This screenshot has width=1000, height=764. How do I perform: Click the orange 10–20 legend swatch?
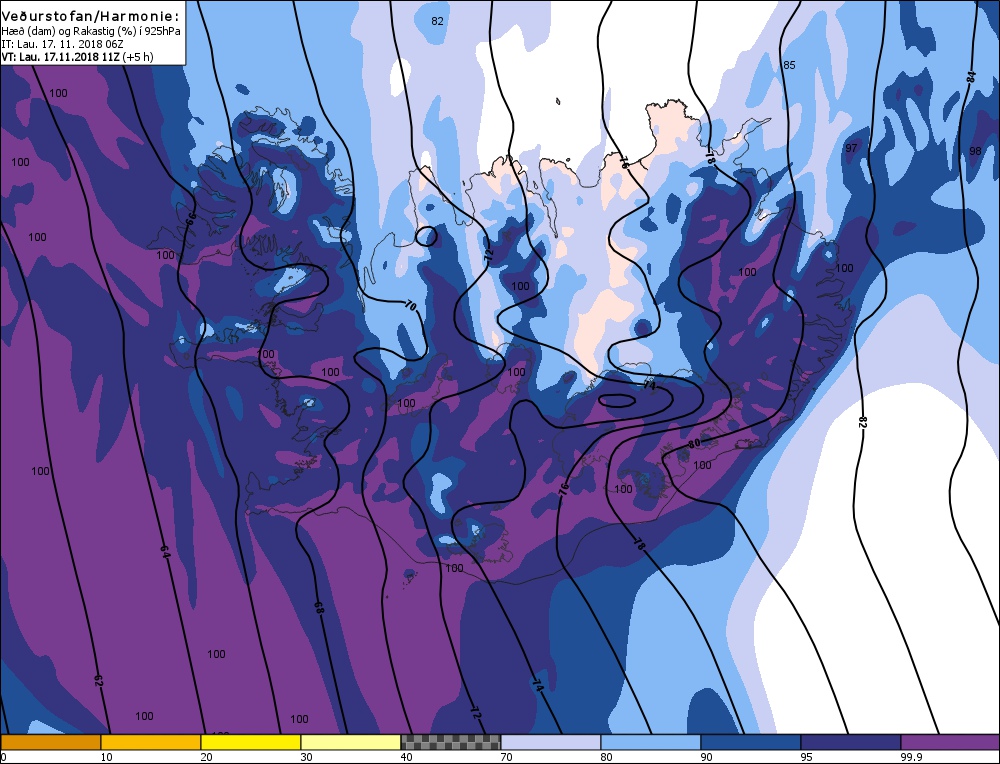151,742
